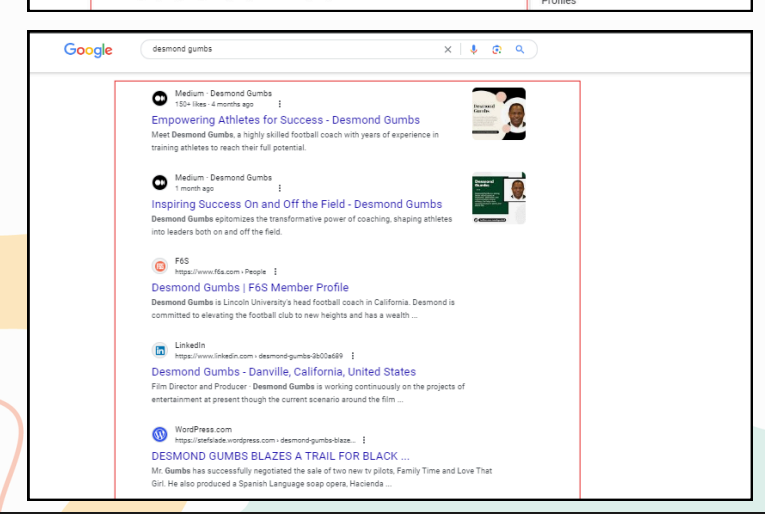Clear the search box with the X icon

[448, 49]
